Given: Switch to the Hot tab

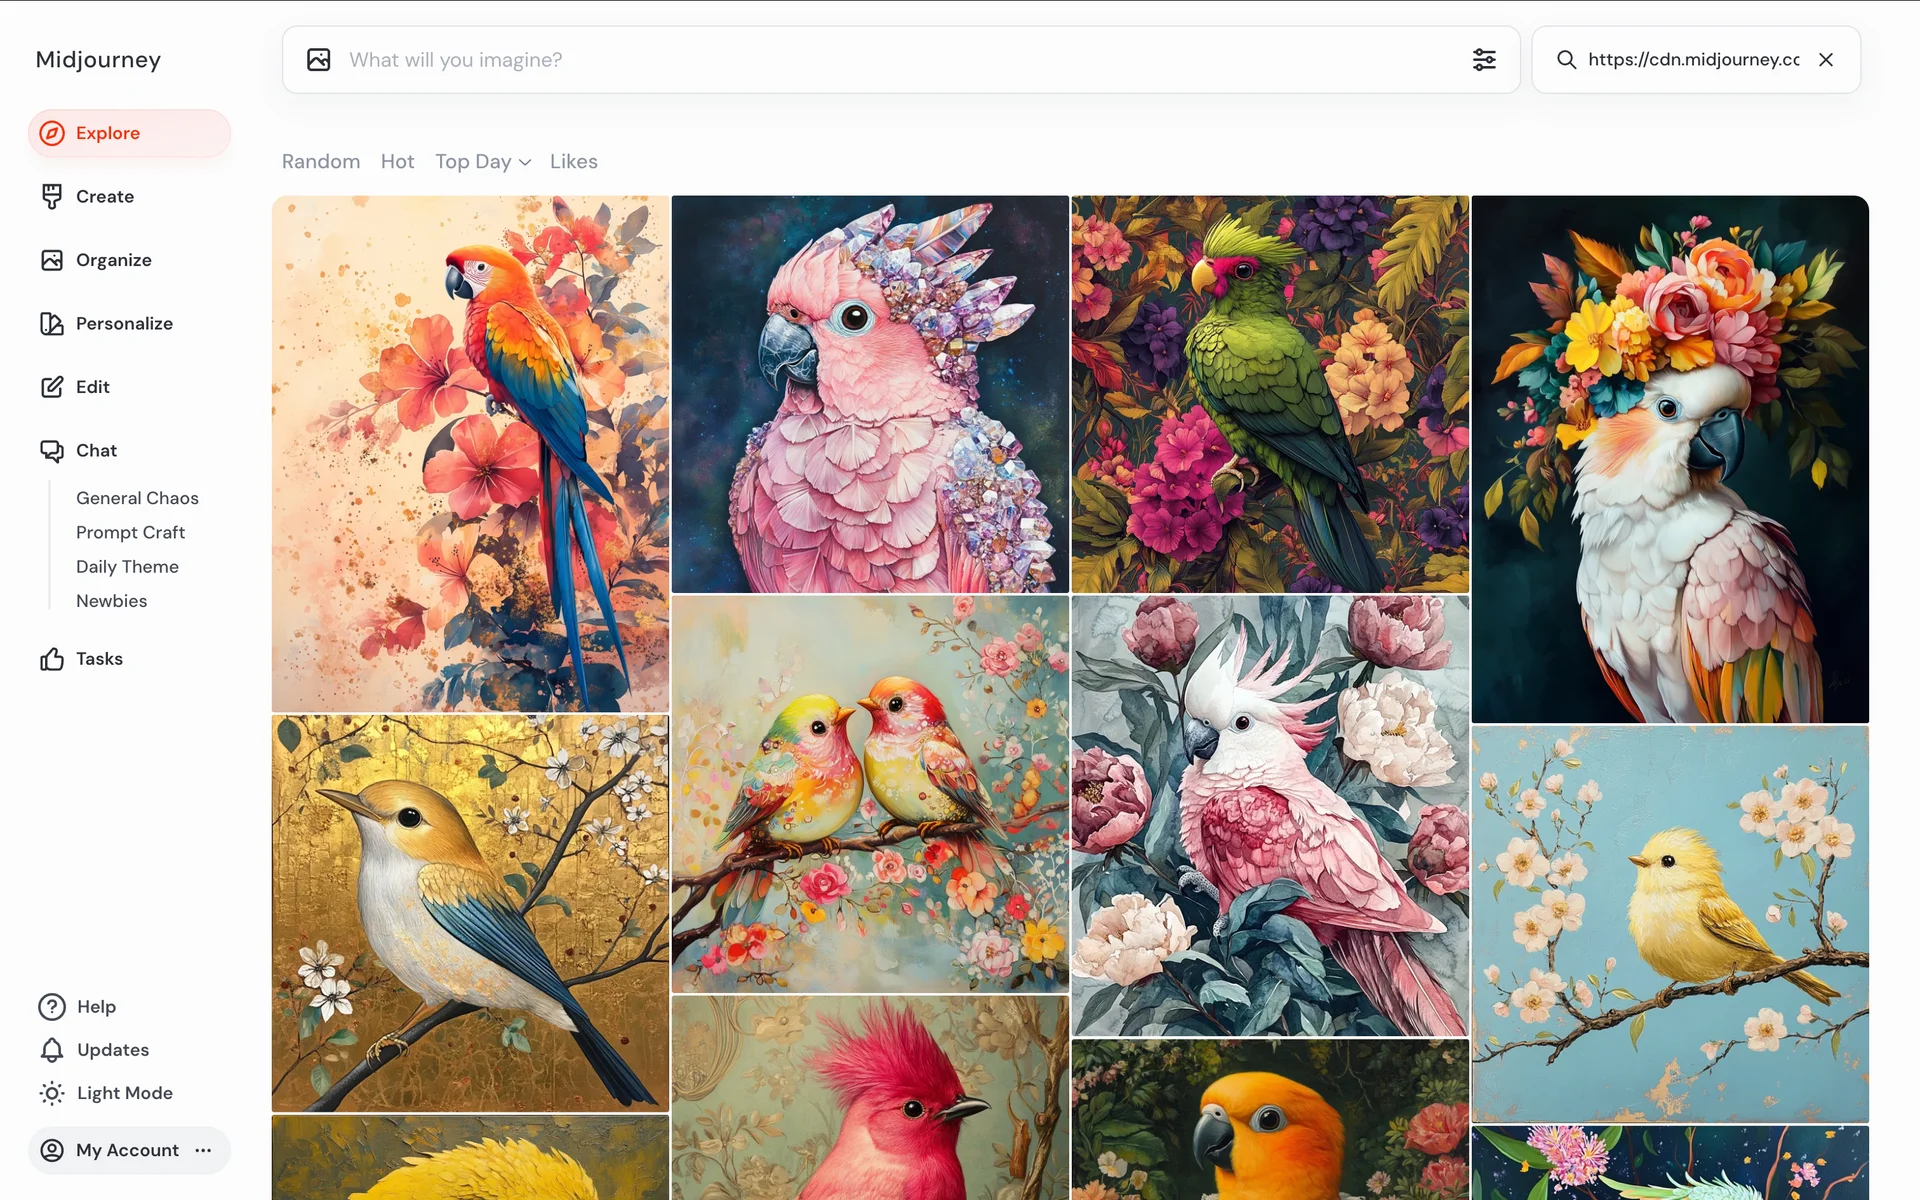Looking at the screenshot, I should coord(397,162).
